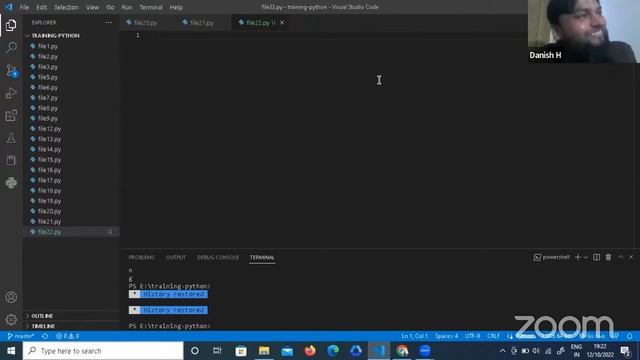Kill terminal with trash icon
640x360 pixels.
click(608, 257)
